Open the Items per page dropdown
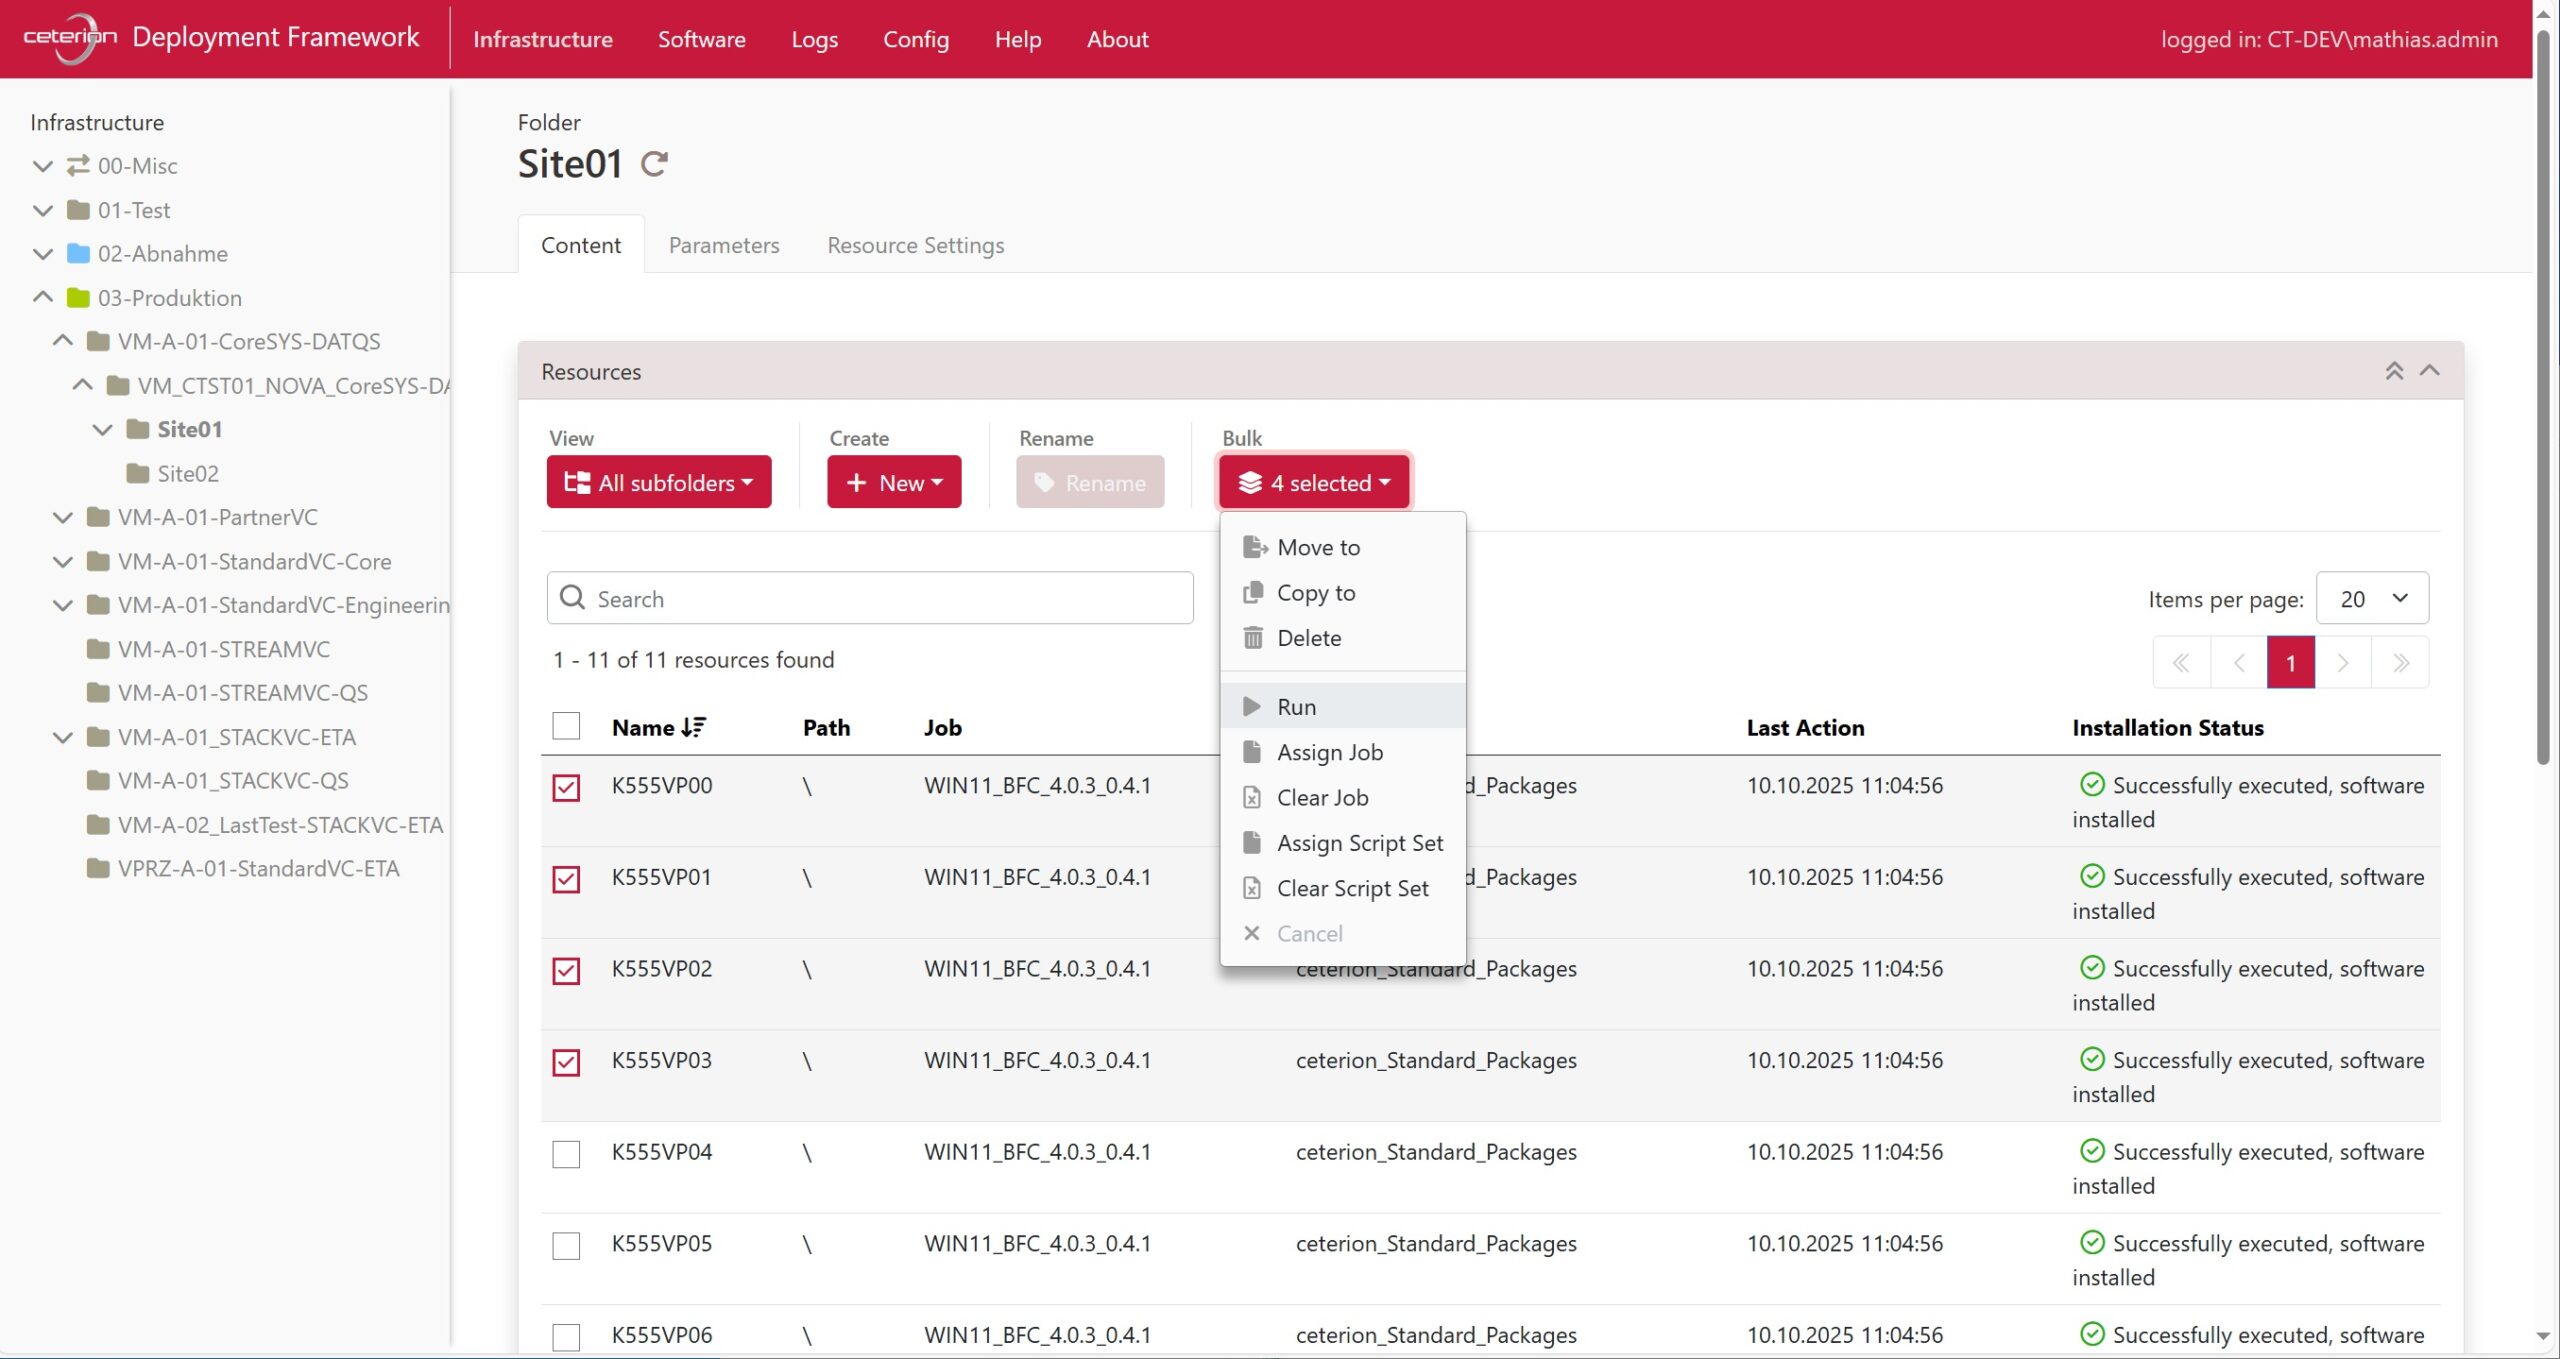The width and height of the screenshot is (2560, 1359). (x=2371, y=598)
